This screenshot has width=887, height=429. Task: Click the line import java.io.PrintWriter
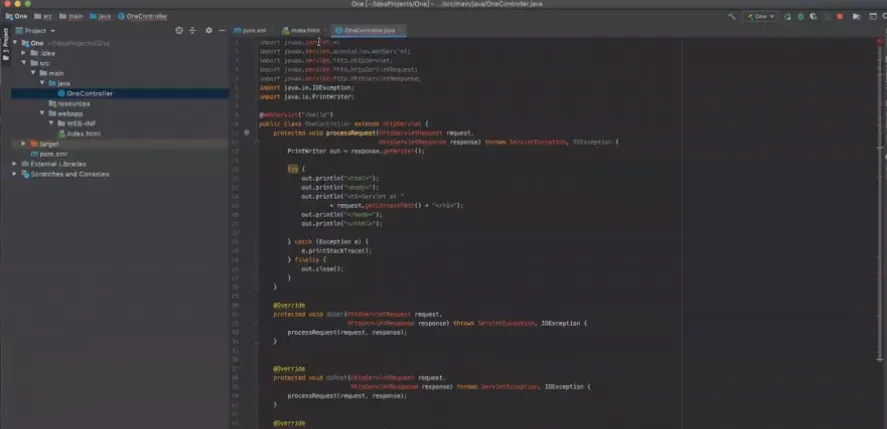pos(307,97)
